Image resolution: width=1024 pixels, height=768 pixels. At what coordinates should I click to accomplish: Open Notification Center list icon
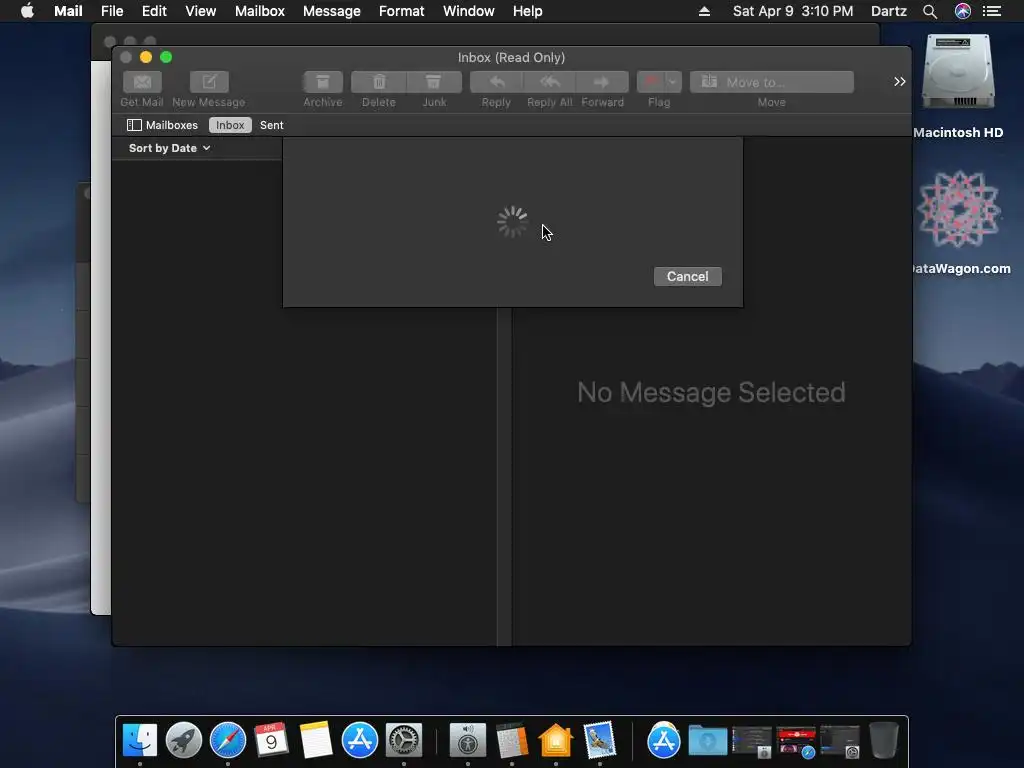click(x=992, y=11)
